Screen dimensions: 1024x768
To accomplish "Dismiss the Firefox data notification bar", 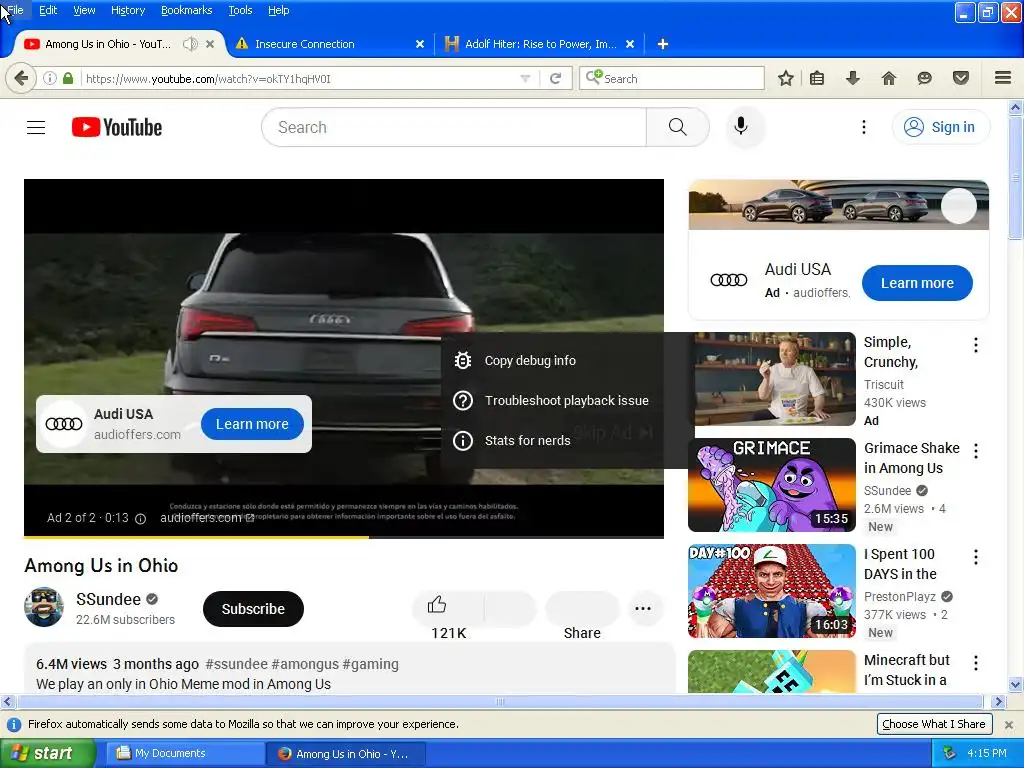I will (1008, 724).
